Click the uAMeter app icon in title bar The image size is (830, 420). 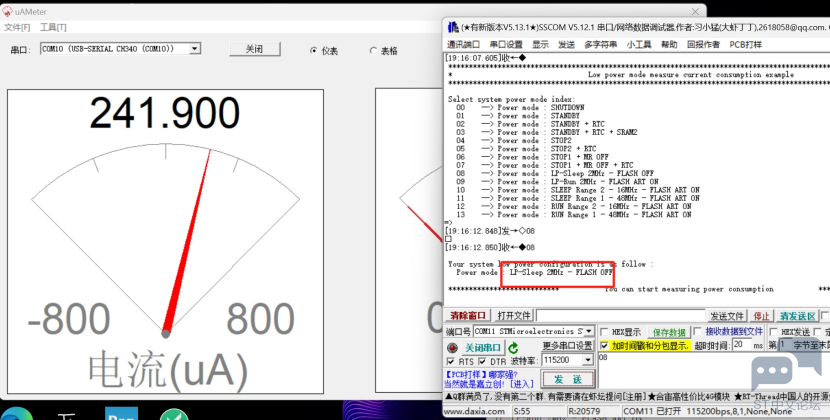(7, 11)
